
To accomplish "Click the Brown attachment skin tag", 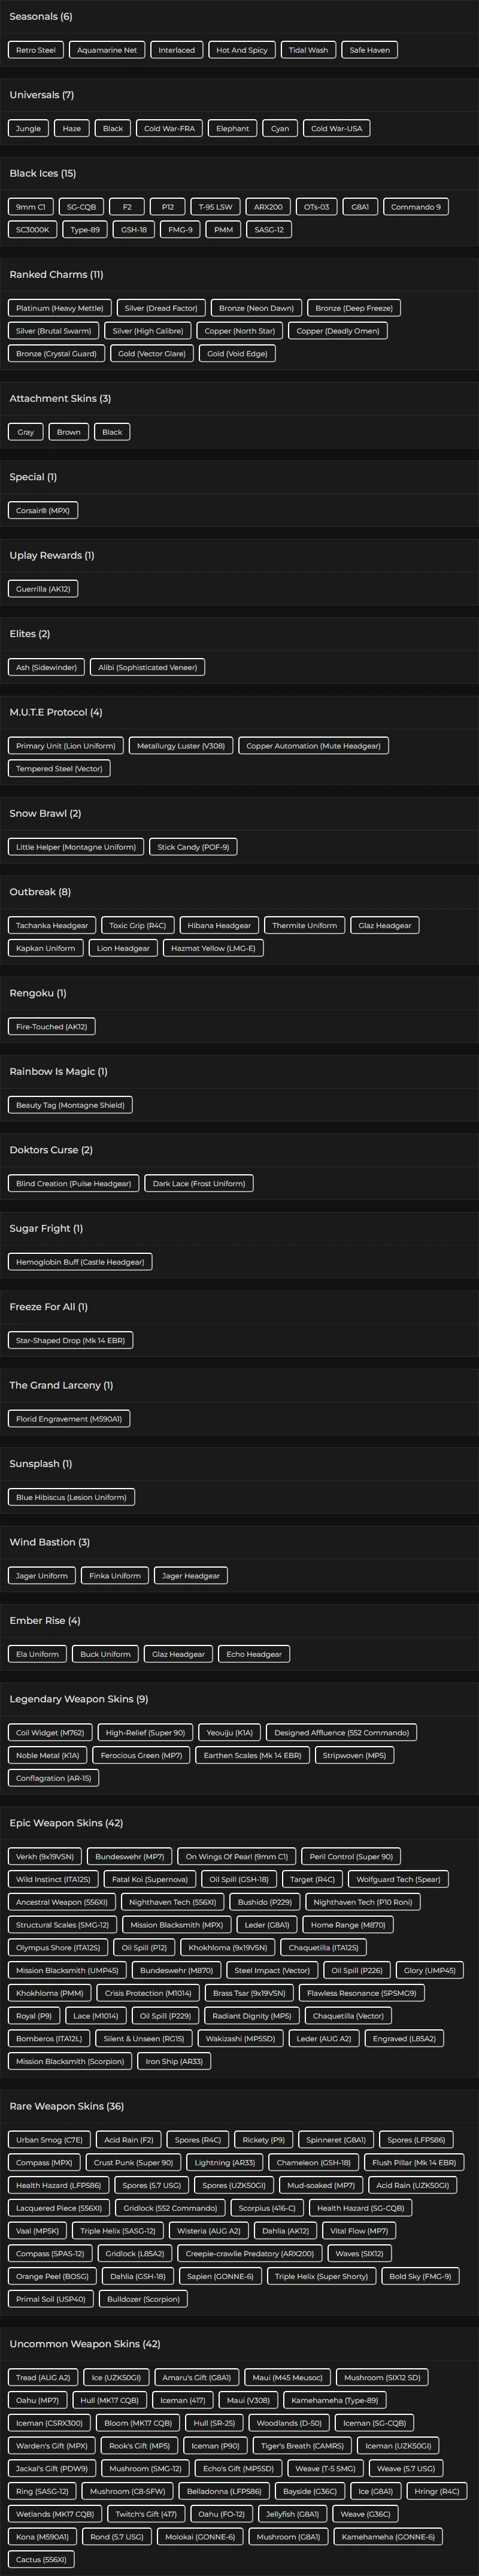I will pyautogui.click(x=69, y=432).
